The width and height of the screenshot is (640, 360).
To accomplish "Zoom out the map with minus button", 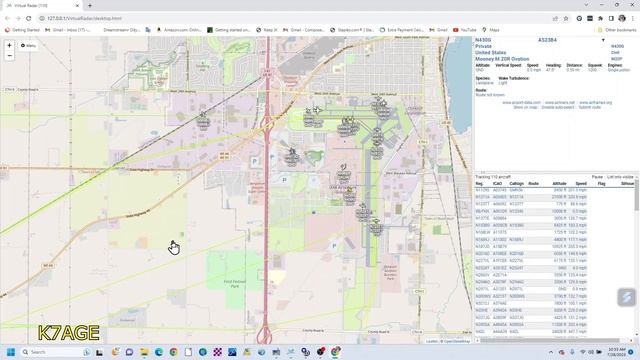I will pyautogui.click(x=9, y=56).
